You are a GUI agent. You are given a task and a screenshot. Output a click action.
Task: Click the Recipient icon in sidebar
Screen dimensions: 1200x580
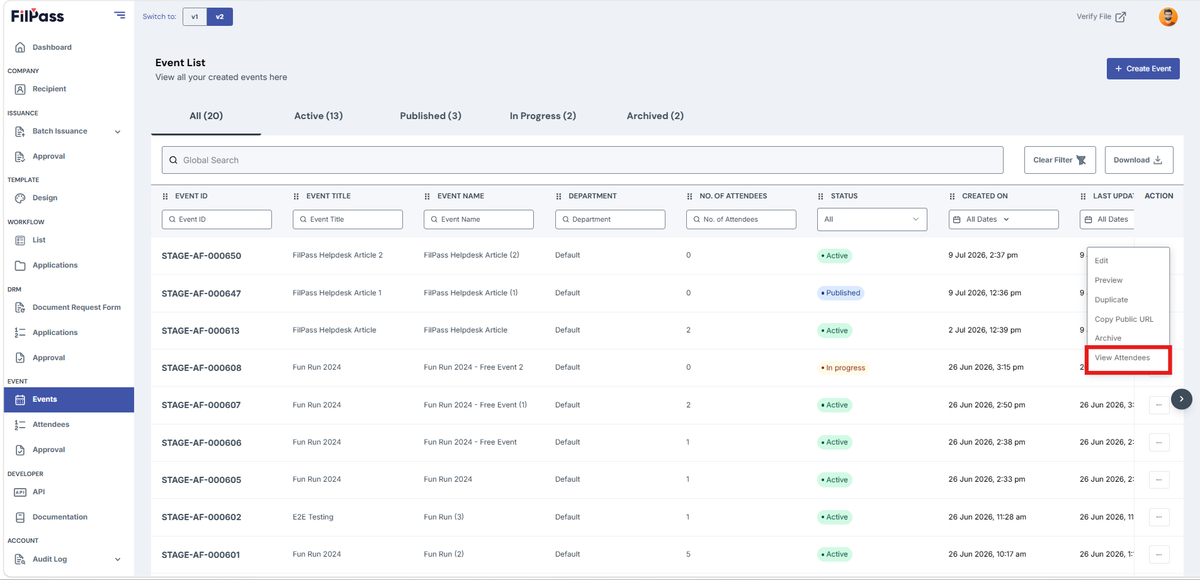click(x=20, y=89)
